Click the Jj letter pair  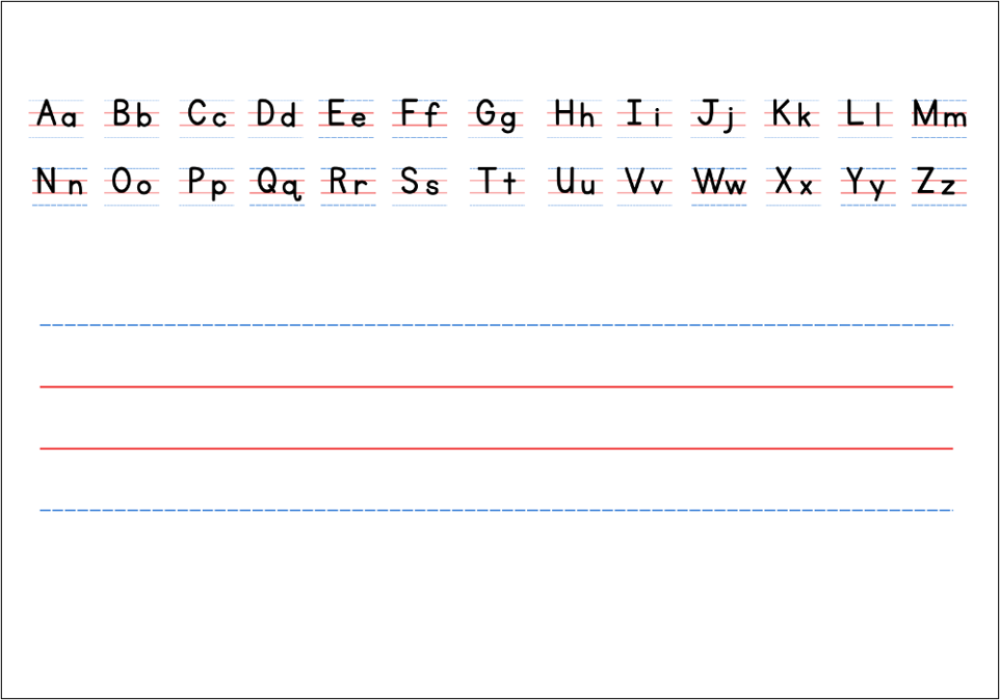point(718,116)
